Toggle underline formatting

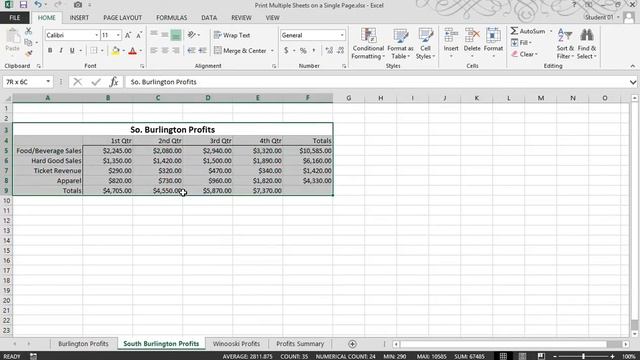[x=72, y=51]
